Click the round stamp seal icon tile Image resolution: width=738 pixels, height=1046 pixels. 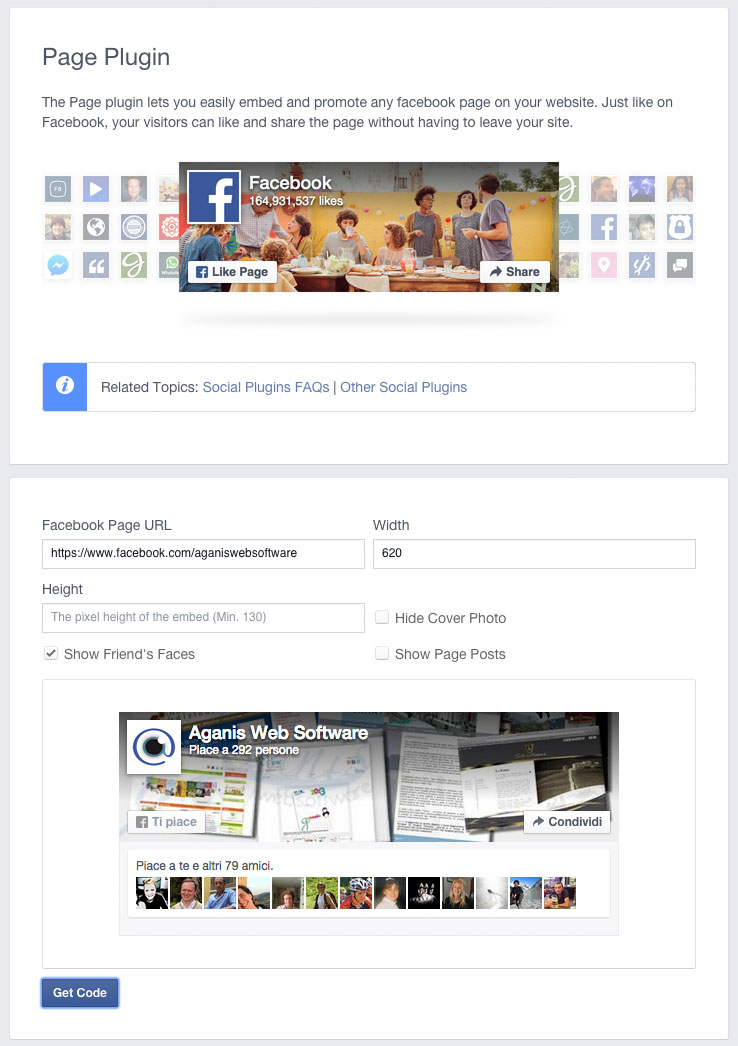(134, 227)
